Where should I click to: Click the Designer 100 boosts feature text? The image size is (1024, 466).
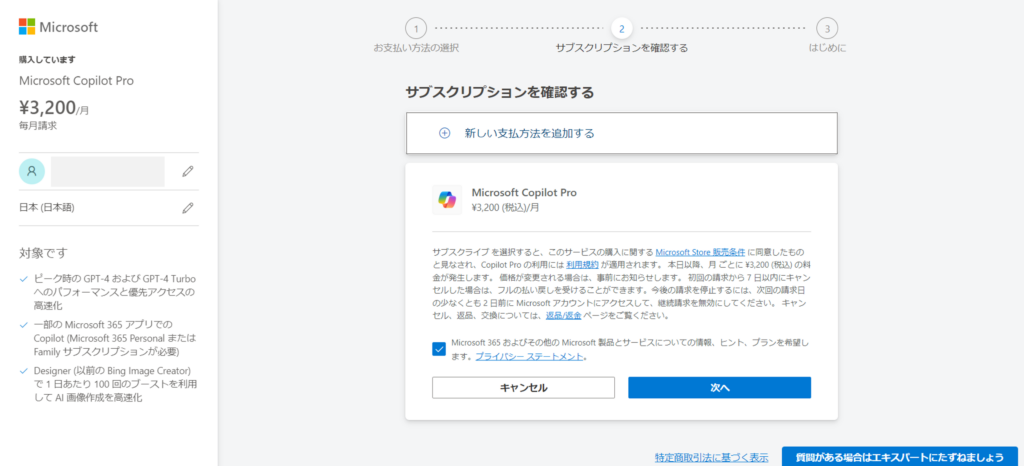tap(115, 384)
